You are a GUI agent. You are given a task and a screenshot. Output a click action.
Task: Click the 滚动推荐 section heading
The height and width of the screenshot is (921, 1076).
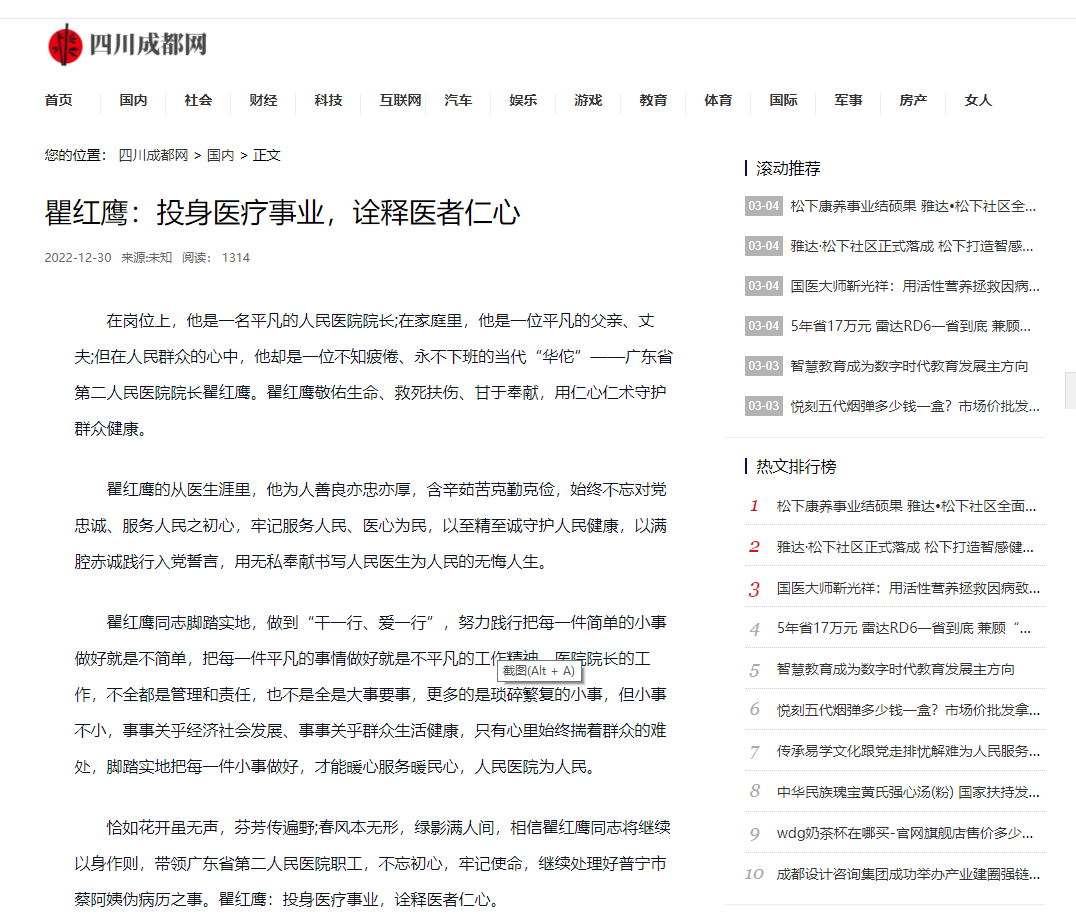[x=788, y=168]
